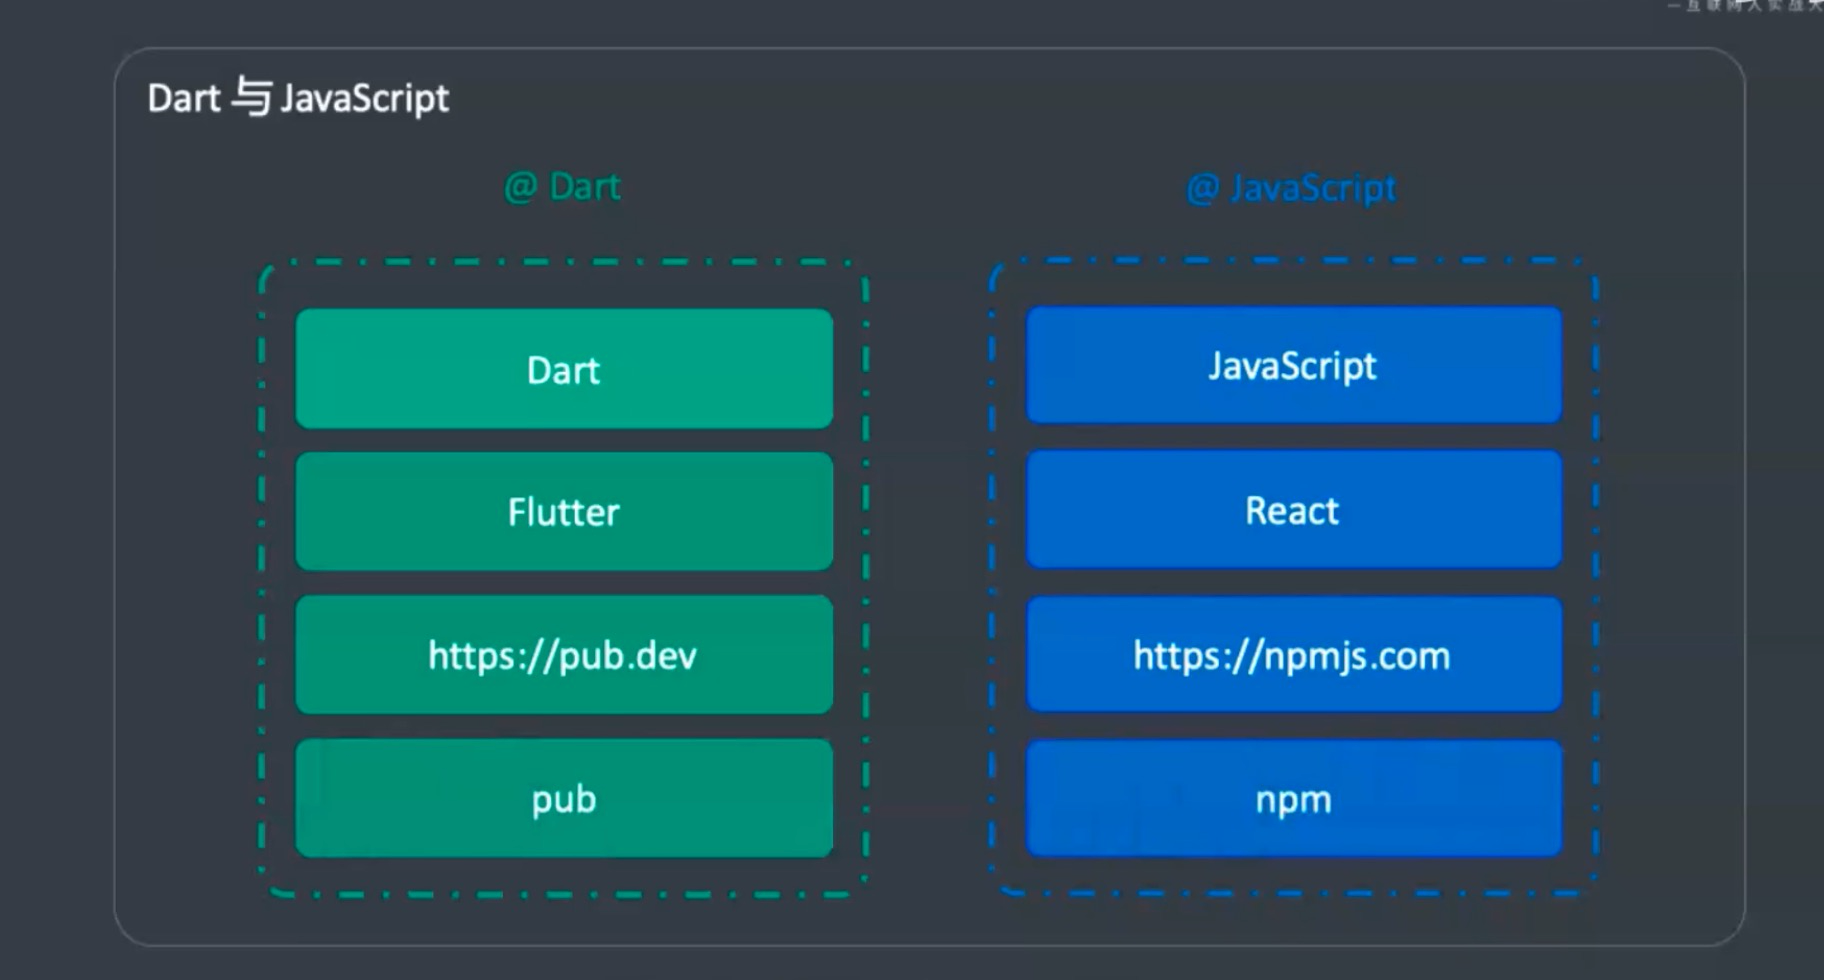Click the blue JavaScript box
Screen dimensions: 1824x980
[x=1294, y=365]
